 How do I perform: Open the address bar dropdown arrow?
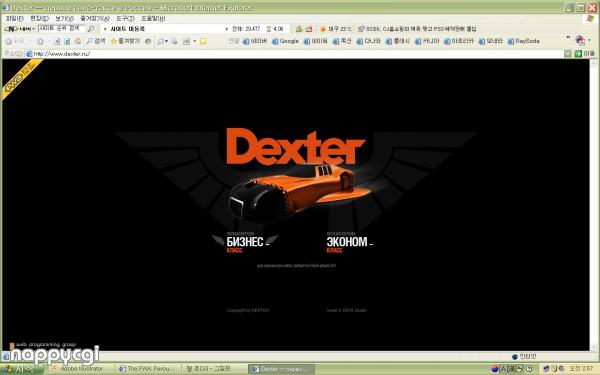(x=568, y=54)
